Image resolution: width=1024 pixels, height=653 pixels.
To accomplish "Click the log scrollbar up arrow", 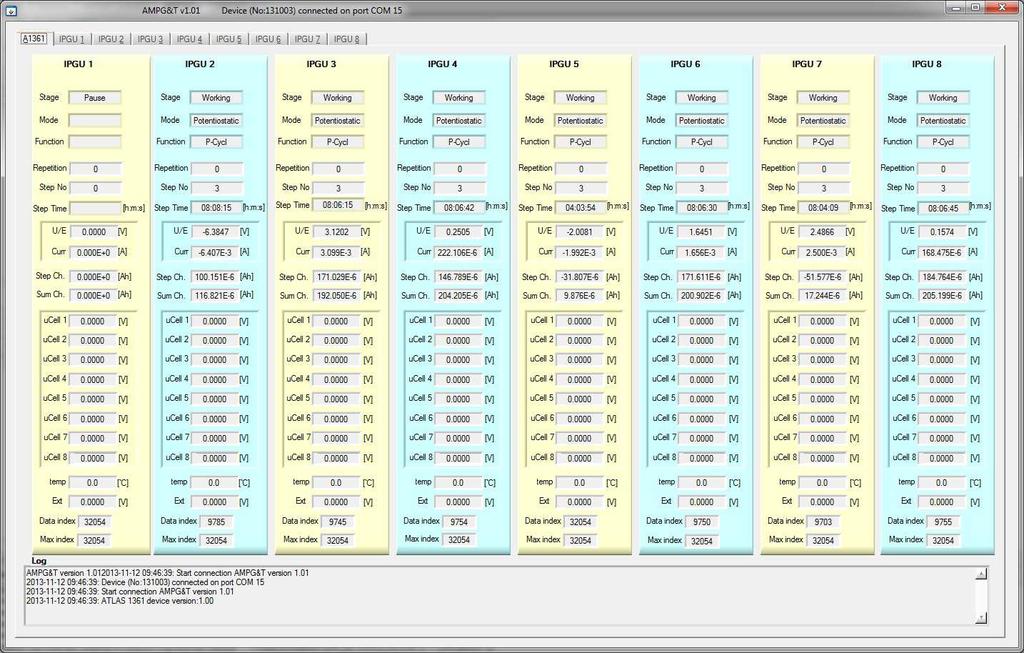I will pyautogui.click(x=981, y=574).
